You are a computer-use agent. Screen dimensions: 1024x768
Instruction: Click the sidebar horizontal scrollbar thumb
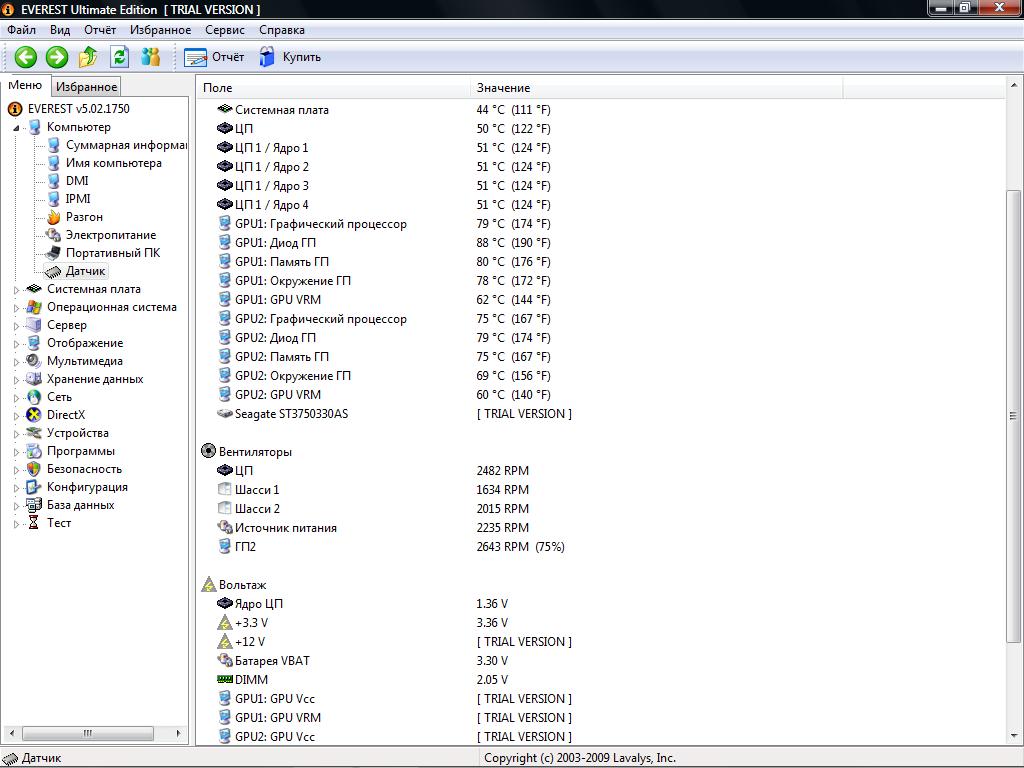tap(88, 733)
